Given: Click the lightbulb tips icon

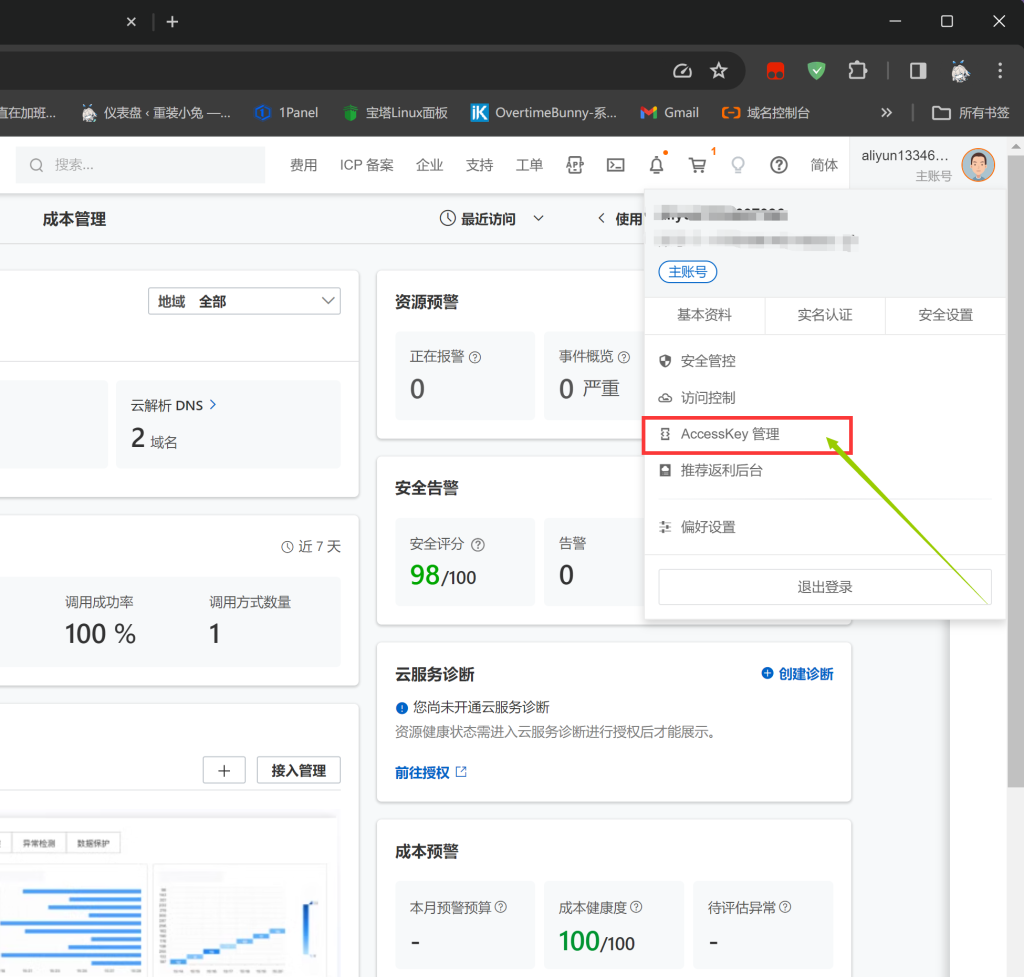Looking at the screenshot, I should pos(738,165).
